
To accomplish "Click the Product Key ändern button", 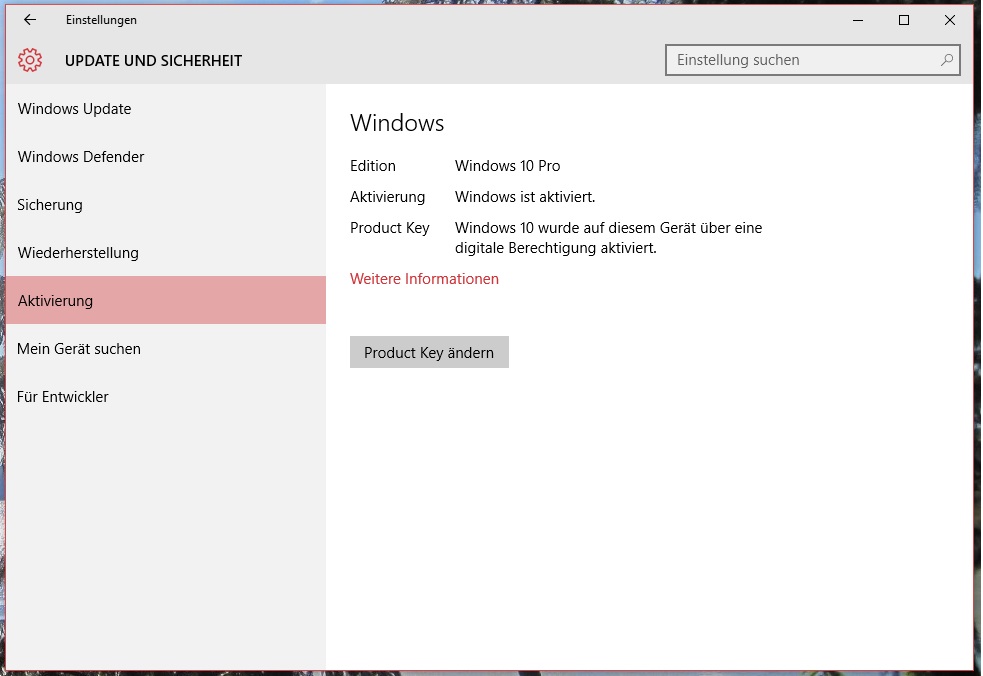I will click(429, 352).
